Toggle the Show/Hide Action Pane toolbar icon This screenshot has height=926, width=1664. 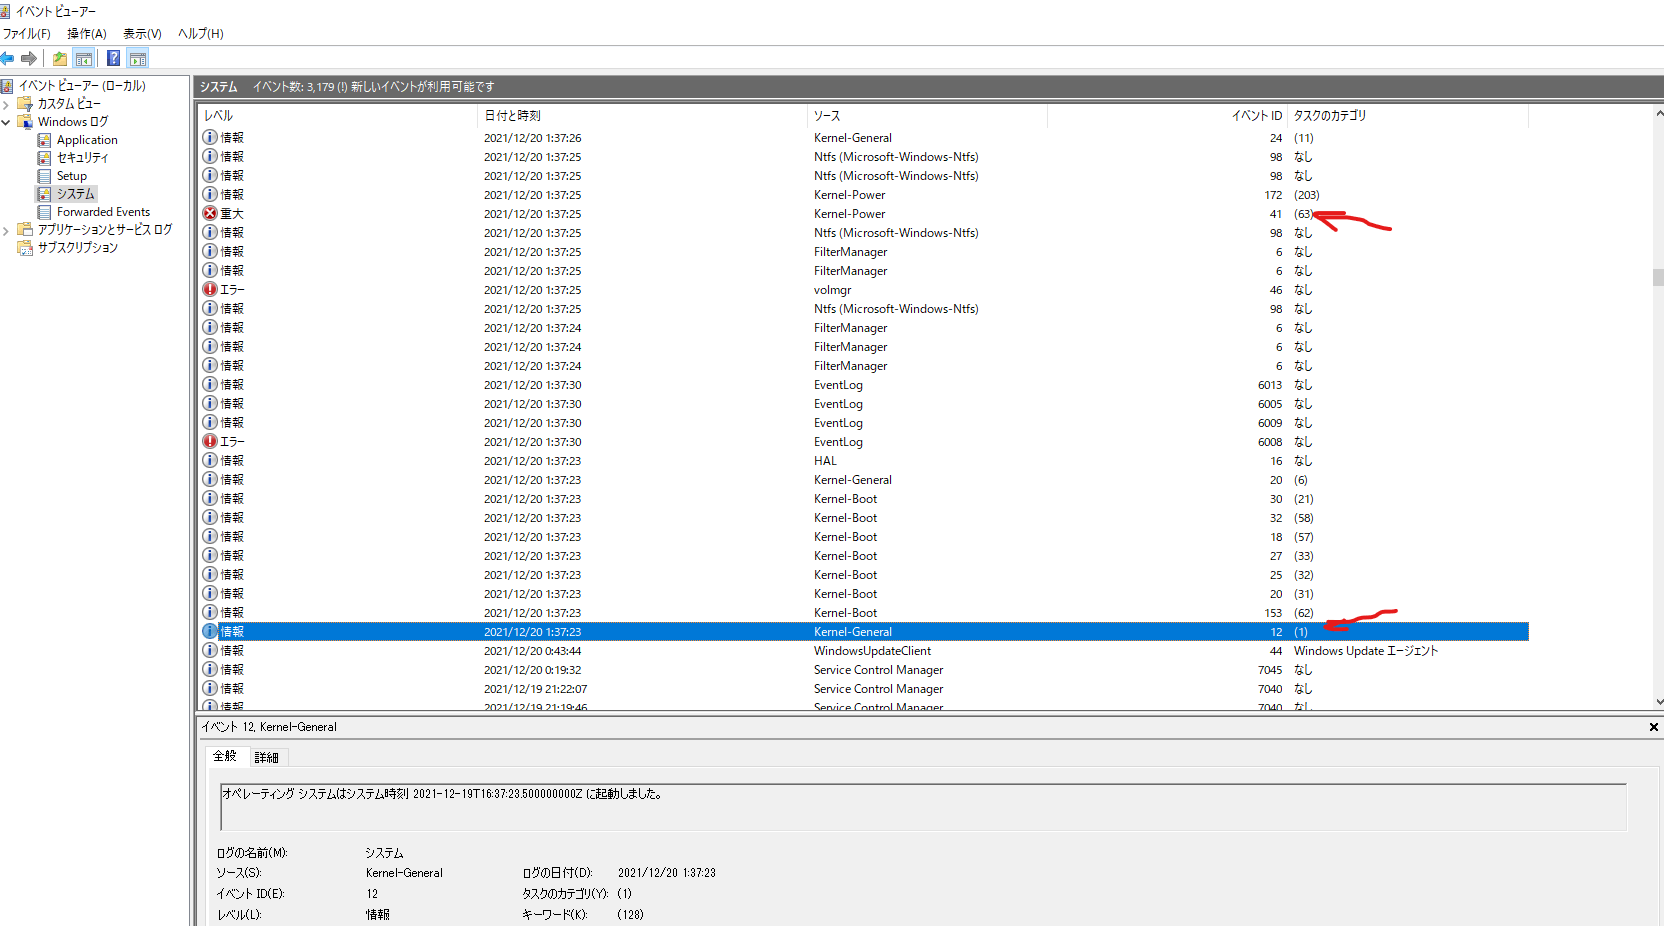(x=138, y=58)
